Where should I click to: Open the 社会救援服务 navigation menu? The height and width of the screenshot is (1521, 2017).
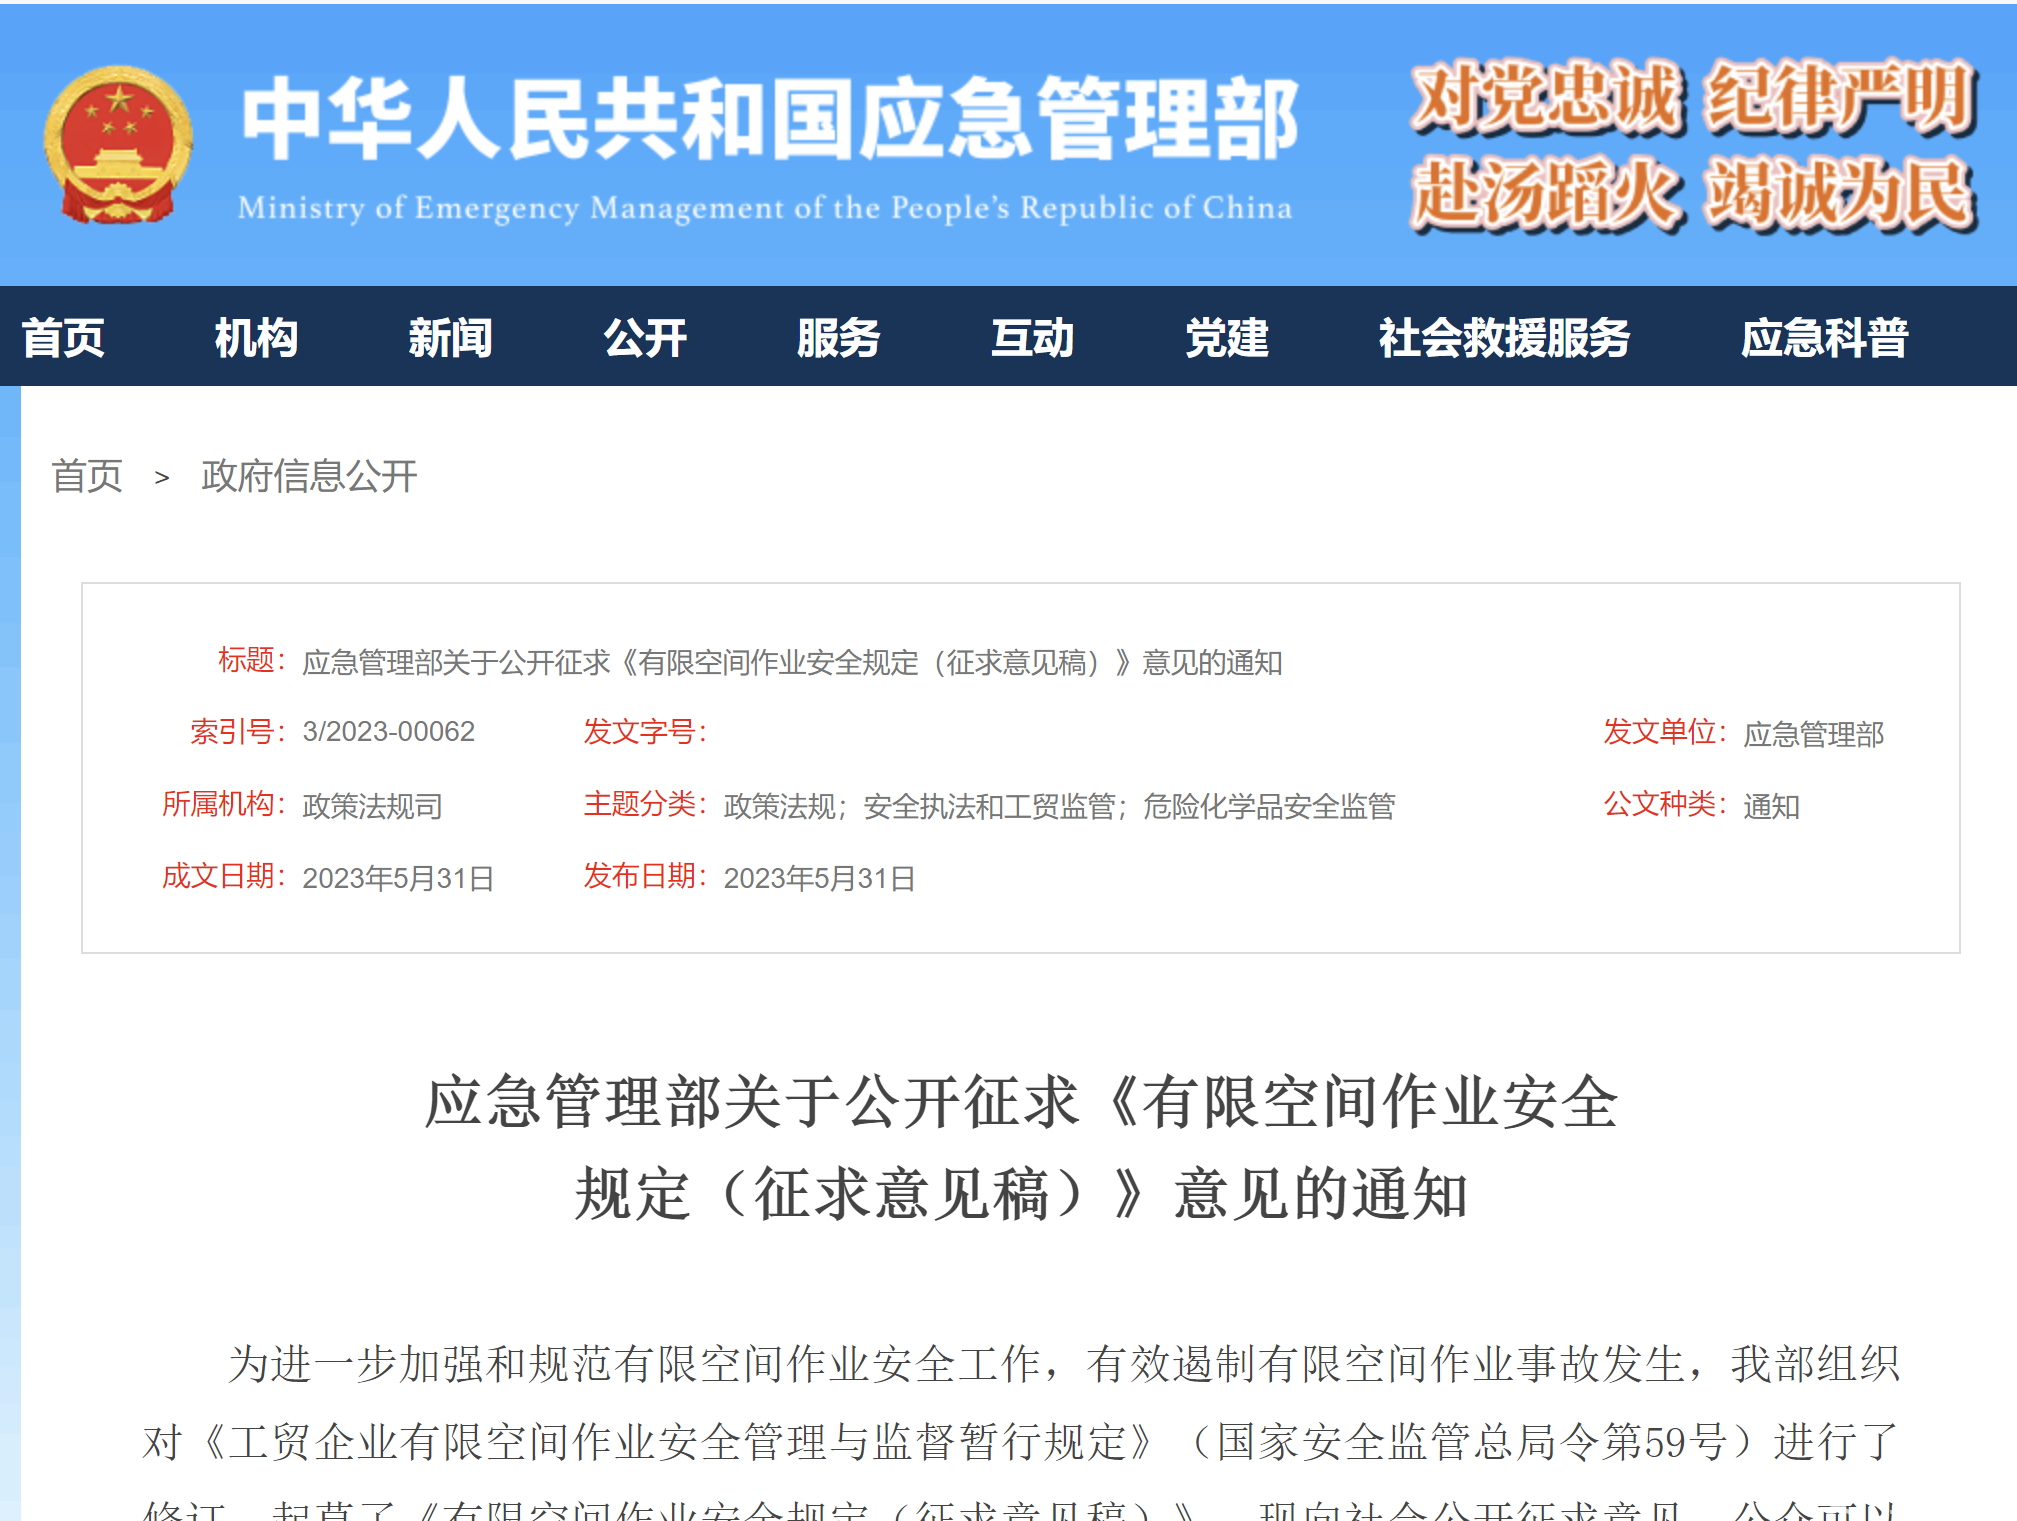1503,338
